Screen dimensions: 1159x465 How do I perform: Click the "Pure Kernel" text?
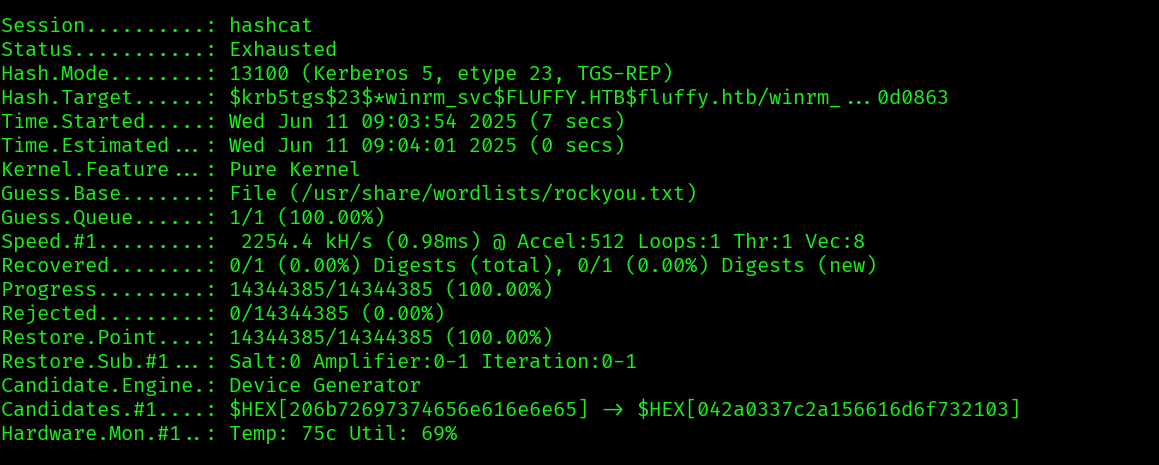[x=295, y=169]
